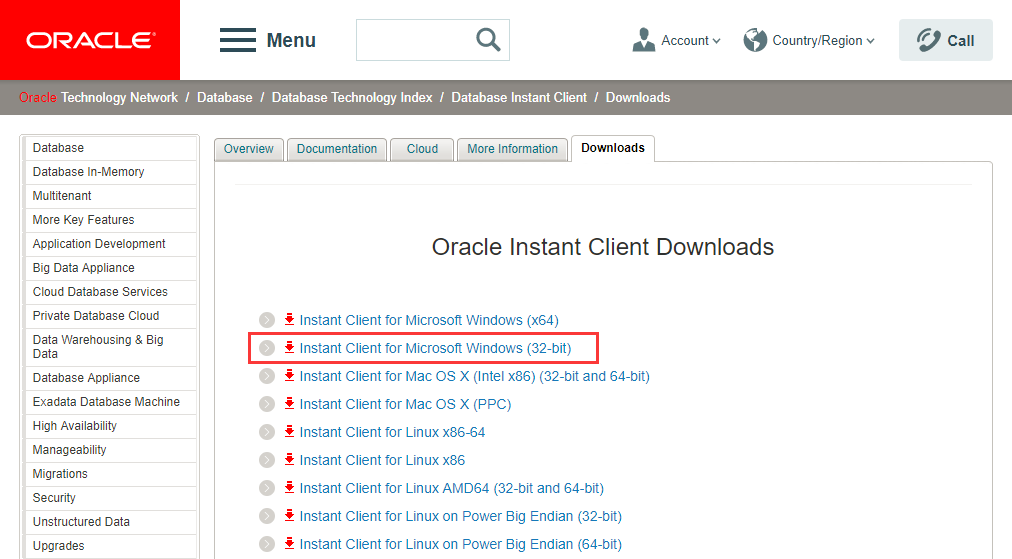Open Cloud Database Services sidebar item
1012x559 pixels.
pos(110,292)
